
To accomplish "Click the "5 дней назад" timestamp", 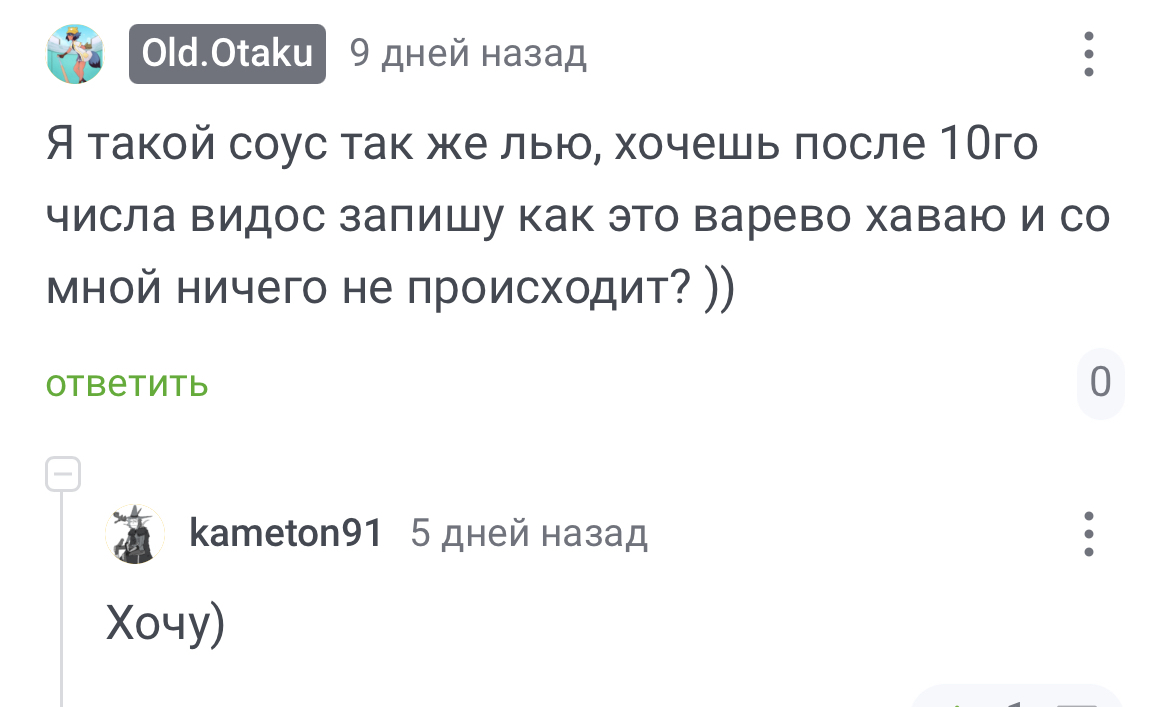I will pyautogui.click(x=529, y=534).
